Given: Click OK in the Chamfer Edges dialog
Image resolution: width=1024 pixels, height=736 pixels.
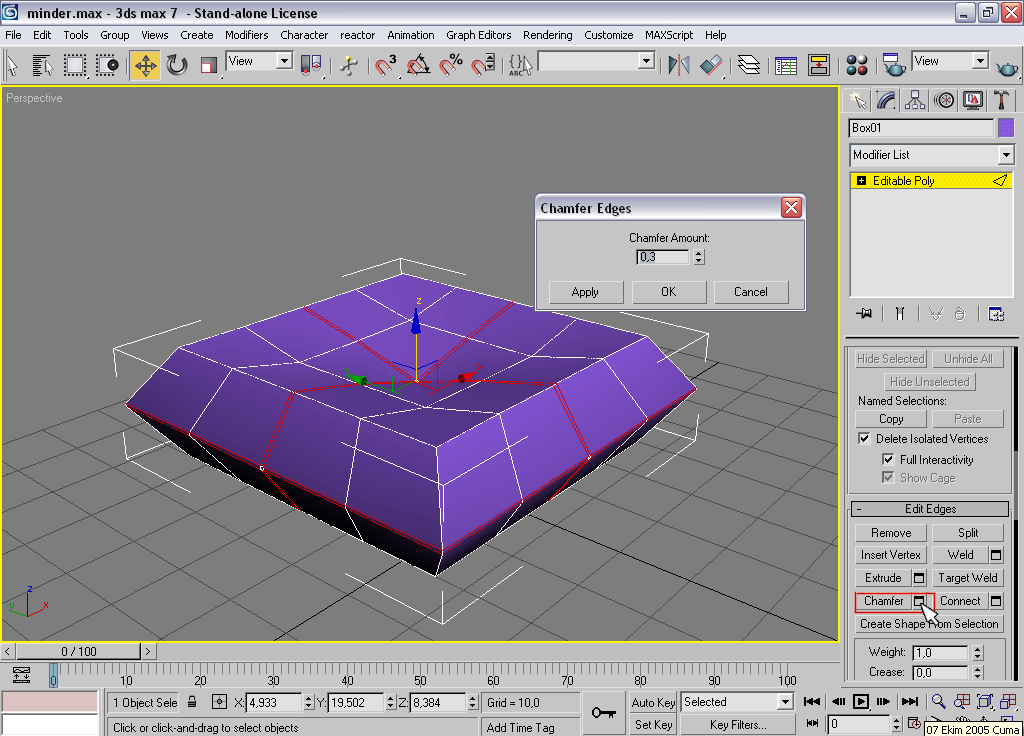Looking at the screenshot, I should [668, 292].
